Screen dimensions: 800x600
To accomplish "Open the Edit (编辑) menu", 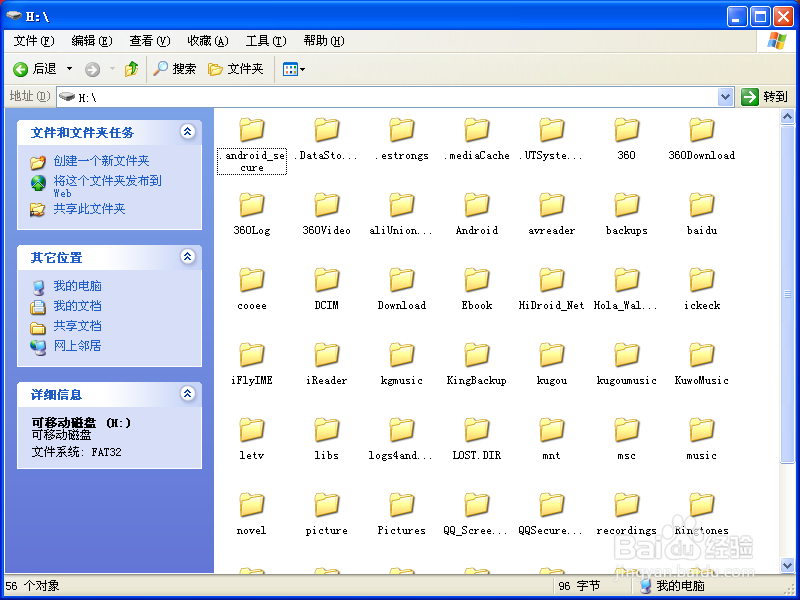I will click(92, 41).
